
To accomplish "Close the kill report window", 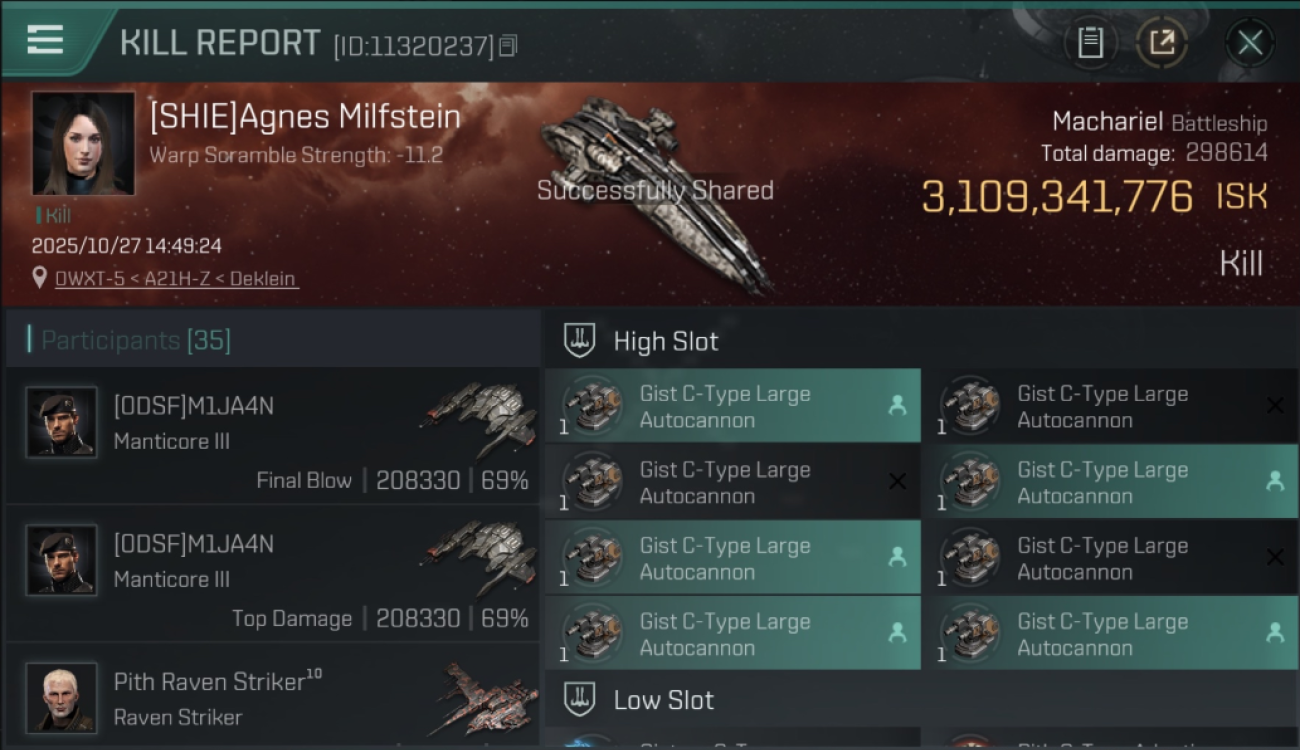I will click(x=1249, y=43).
